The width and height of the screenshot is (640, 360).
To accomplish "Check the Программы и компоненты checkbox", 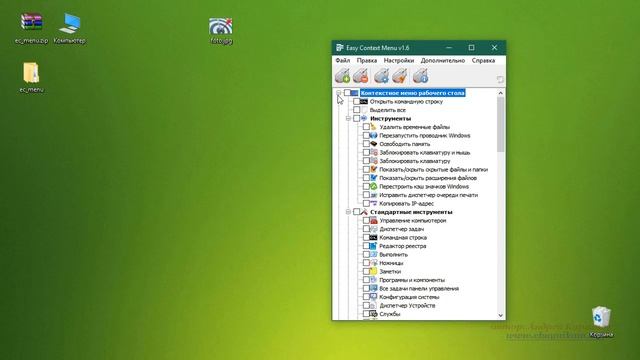I will pos(366,280).
